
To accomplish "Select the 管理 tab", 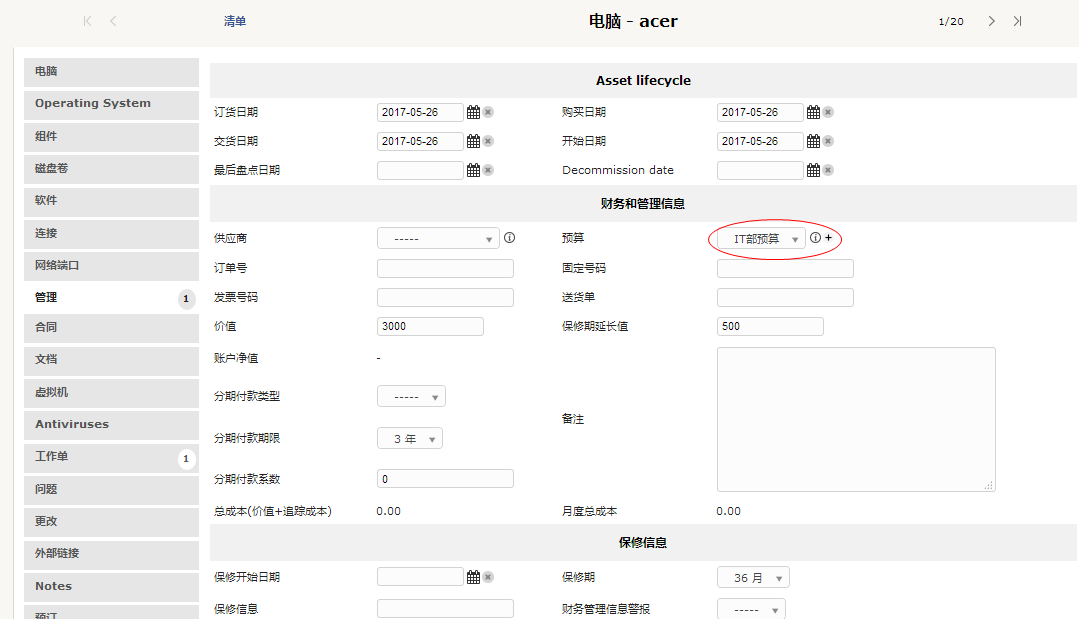I will tap(111, 298).
